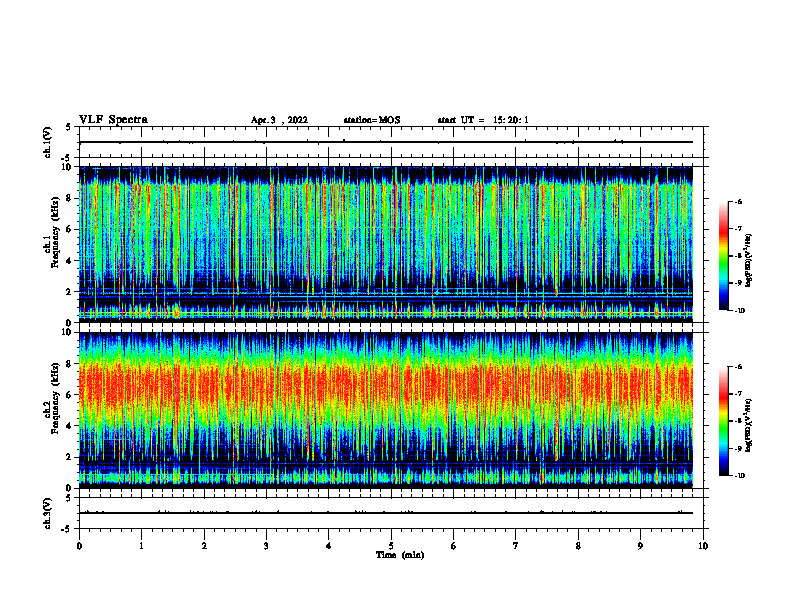
Task: Click time axis tick label '0'
Action: (x=79, y=546)
